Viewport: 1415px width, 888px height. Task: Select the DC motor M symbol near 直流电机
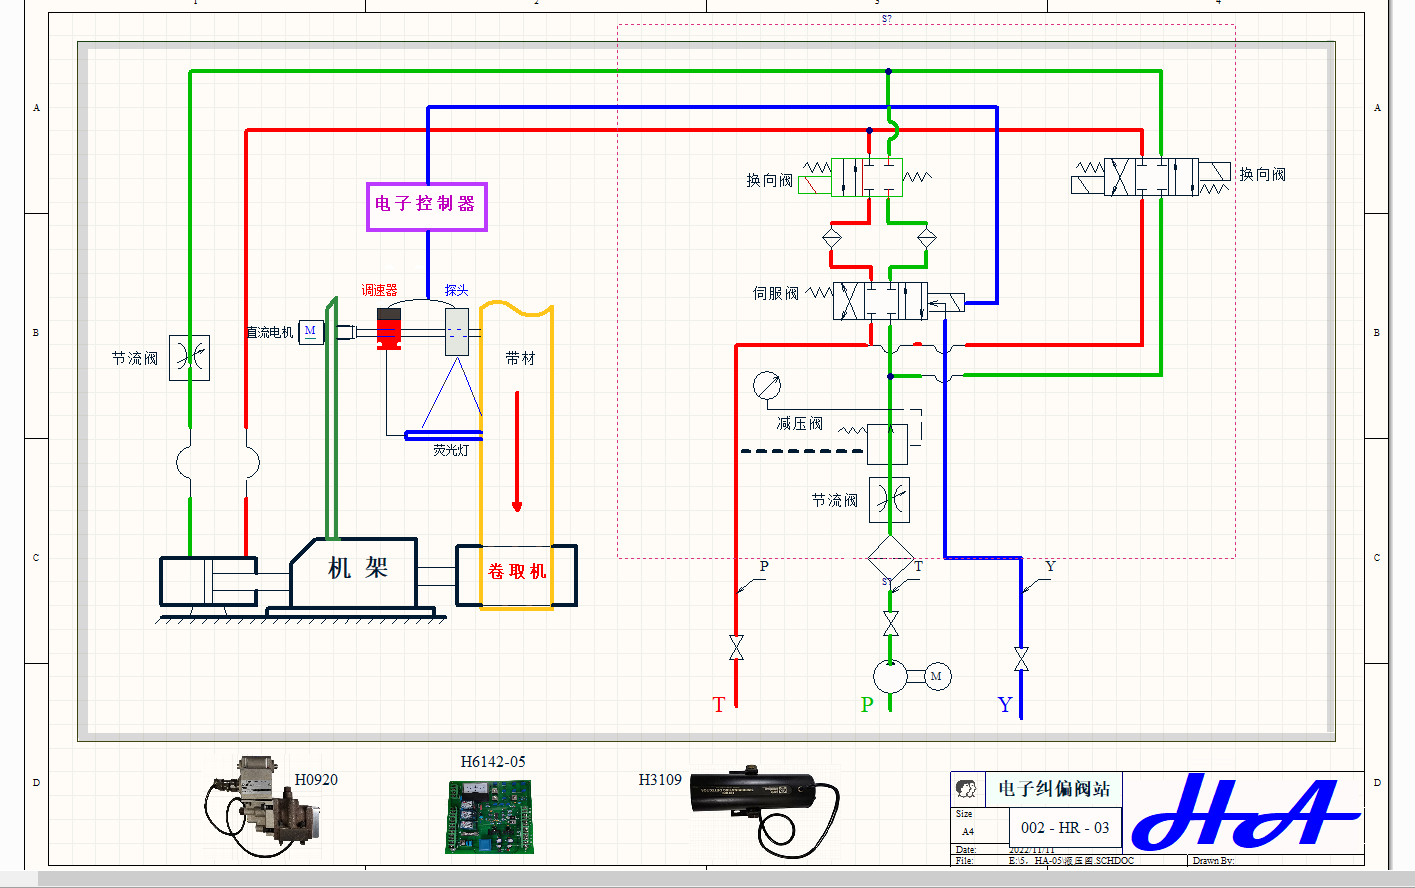point(311,331)
